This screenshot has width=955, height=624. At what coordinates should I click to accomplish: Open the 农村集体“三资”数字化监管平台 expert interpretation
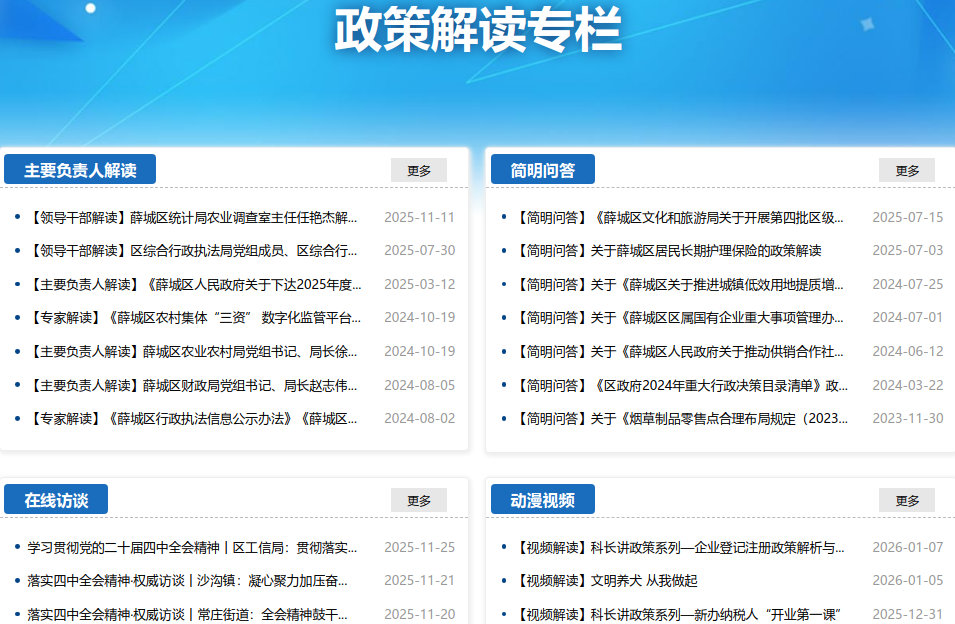[x=193, y=318]
